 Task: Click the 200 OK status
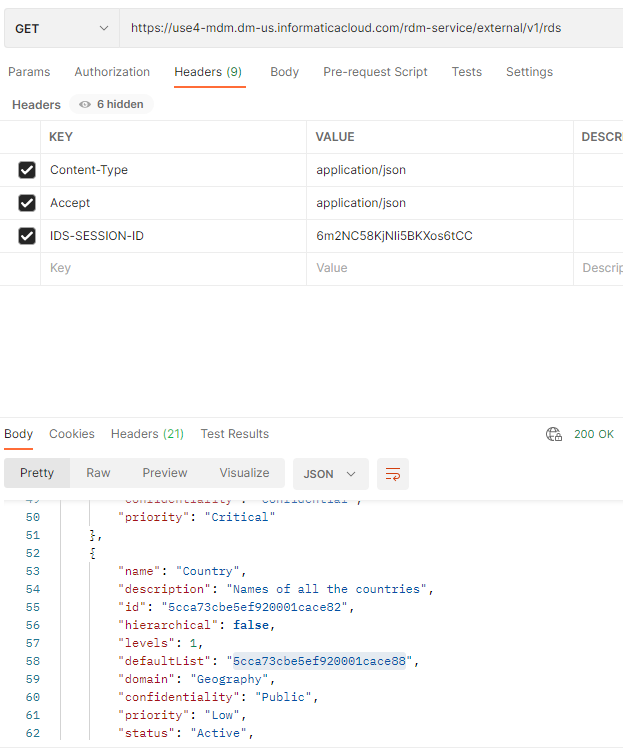coord(594,434)
